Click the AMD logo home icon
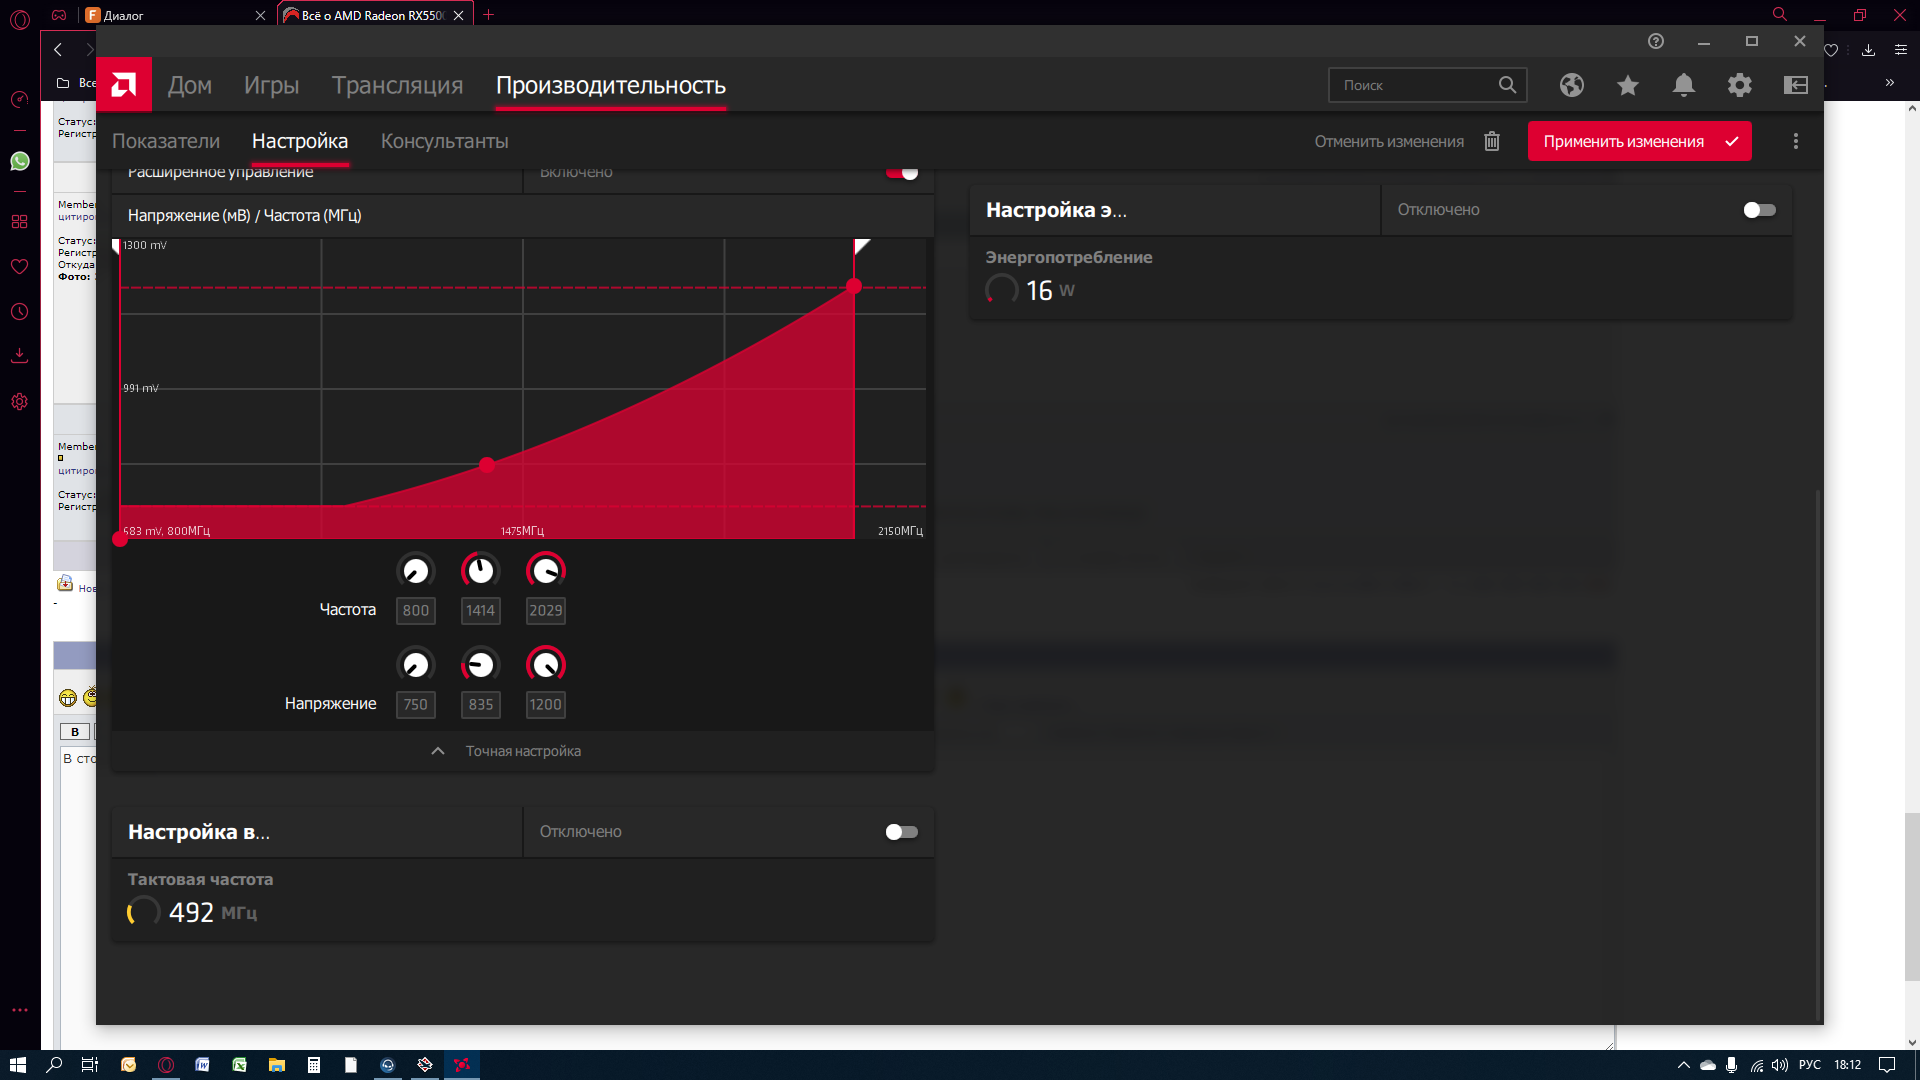This screenshot has height=1080, width=1920. point(124,85)
